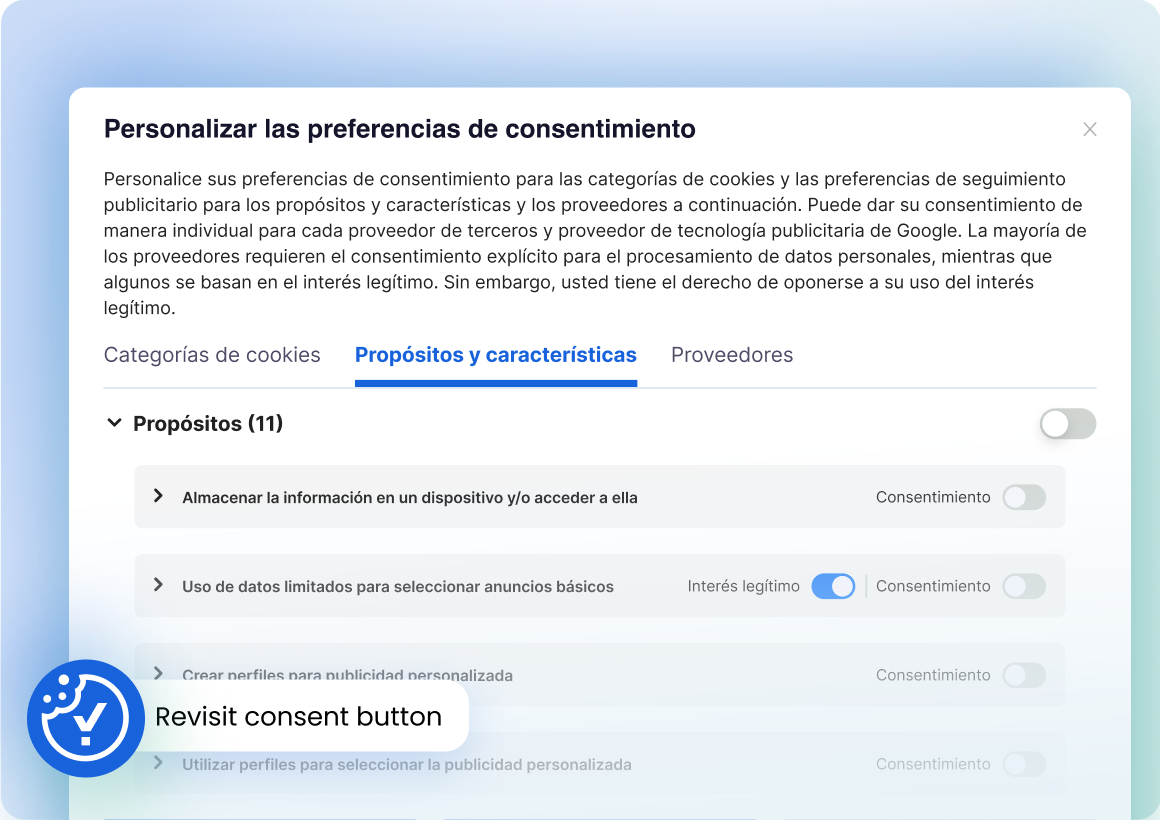Enable Consentimiento for Crear perfiles
The height and width of the screenshot is (820, 1160).
click(x=1024, y=675)
